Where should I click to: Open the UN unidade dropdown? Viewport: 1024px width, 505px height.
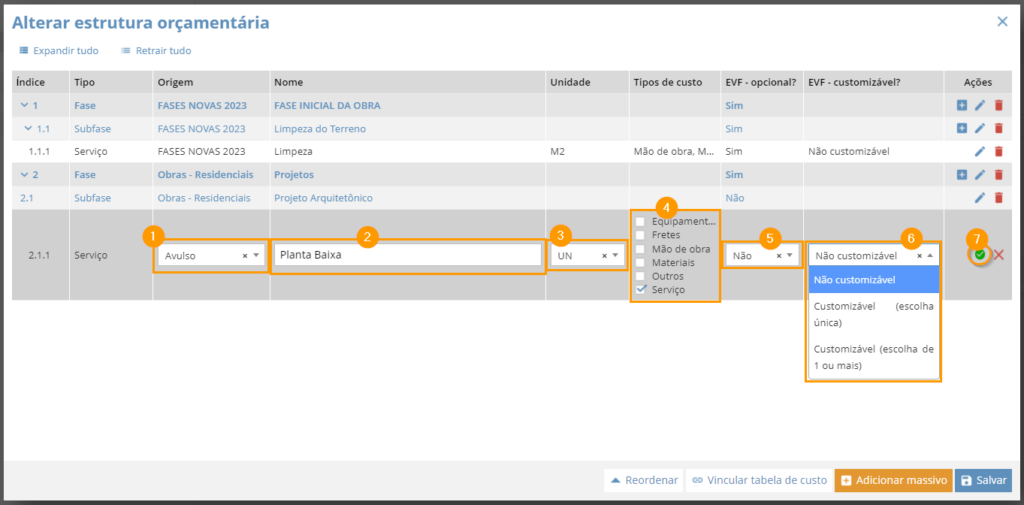(x=588, y=256)
